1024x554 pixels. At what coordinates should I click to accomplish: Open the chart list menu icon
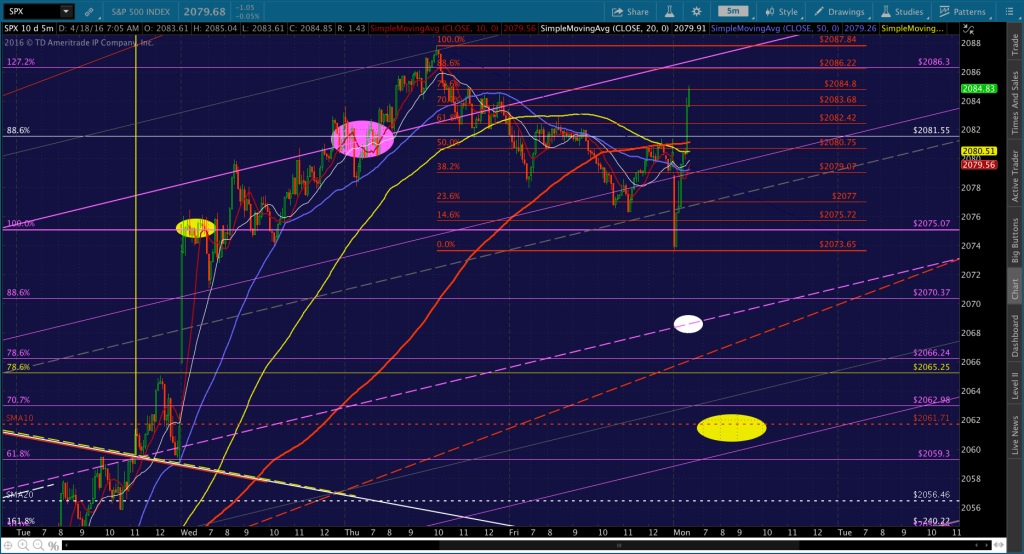[1009, 12]
